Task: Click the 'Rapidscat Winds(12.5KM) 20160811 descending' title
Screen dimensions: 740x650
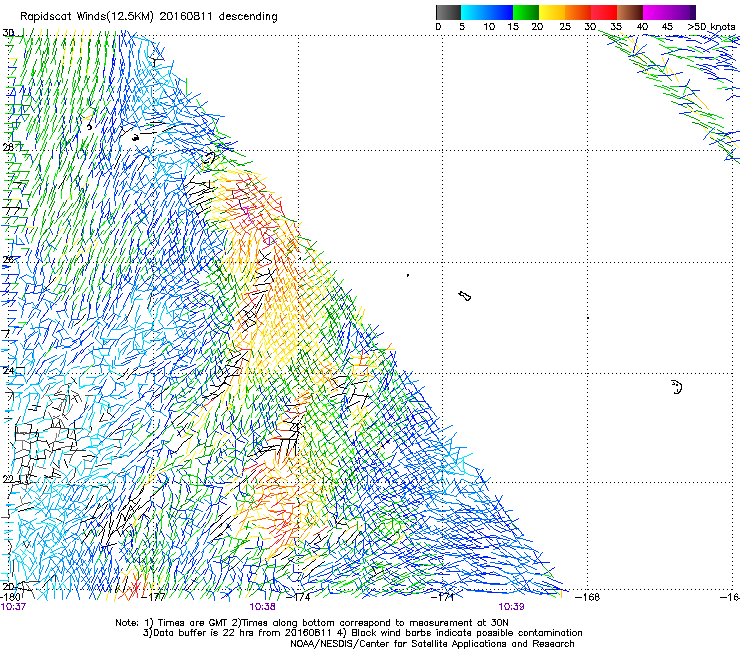Action: pos(149,17)
